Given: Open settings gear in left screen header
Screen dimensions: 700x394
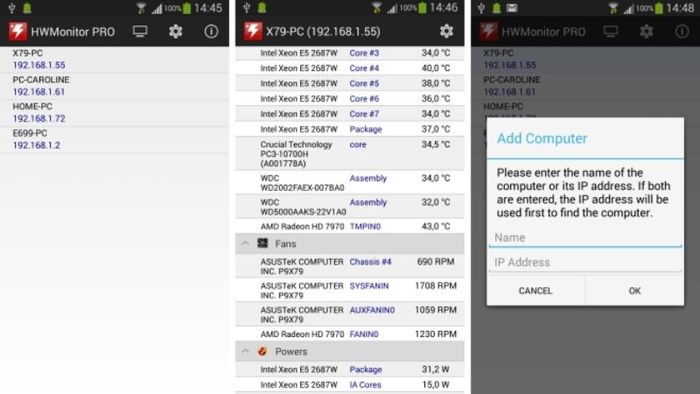Looking at the screenshot, I should (175, 31).
